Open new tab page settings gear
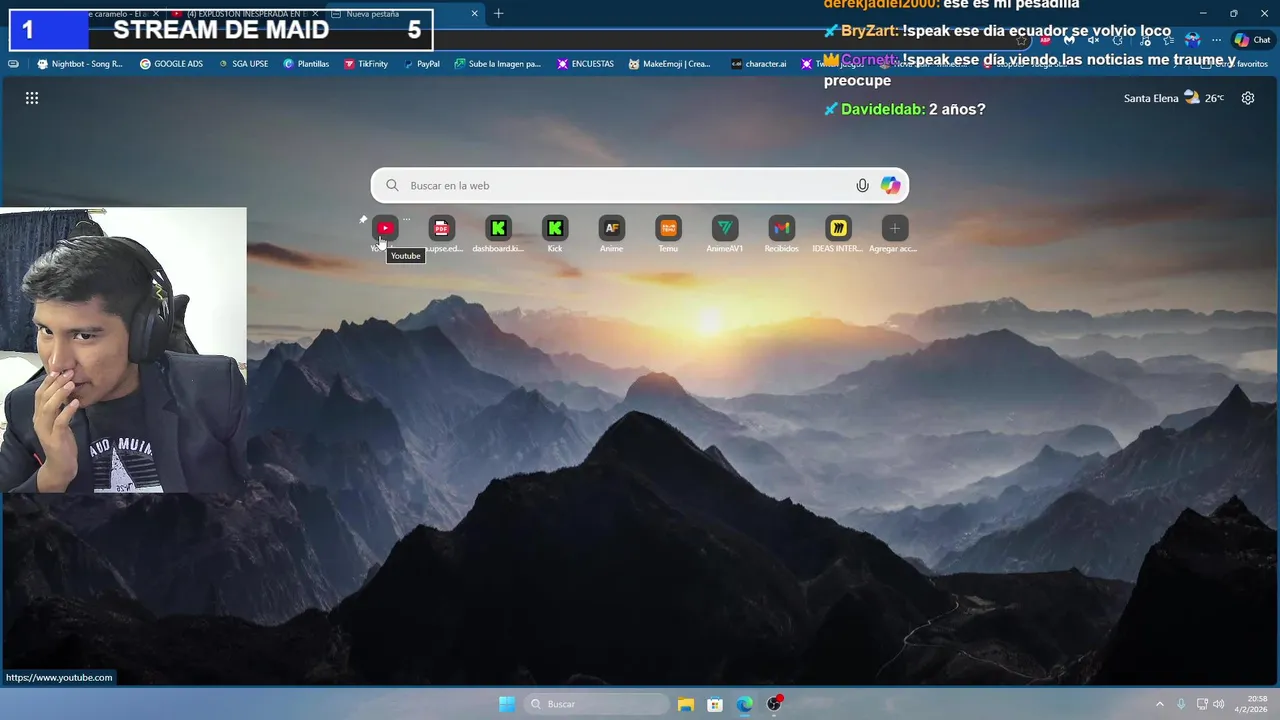Screen dimensions: 1280x720 (x=1248, y=98)
